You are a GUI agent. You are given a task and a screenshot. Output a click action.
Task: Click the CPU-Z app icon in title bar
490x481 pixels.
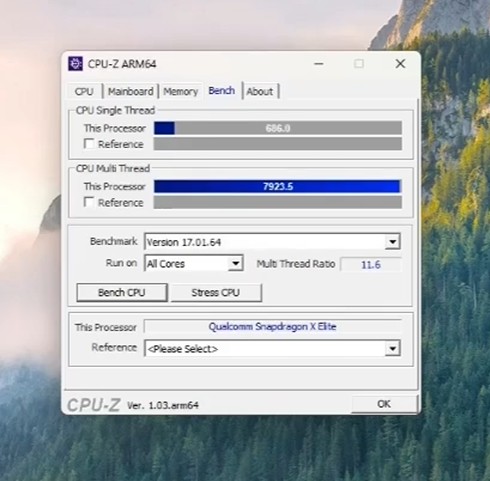coord(75,63)
